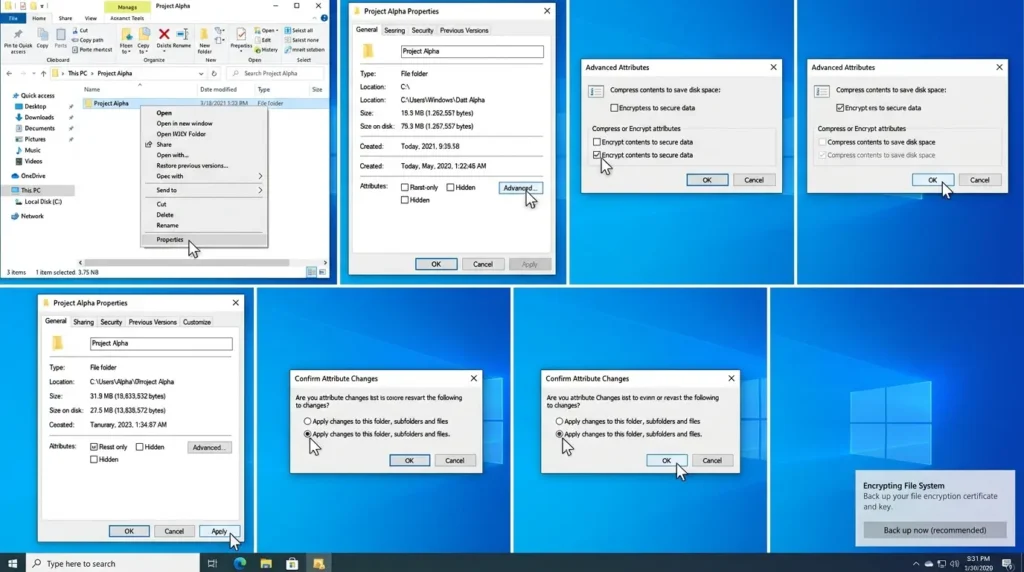Open Task View on the taskbar
Screen dimensions: 1024x572
212,563
